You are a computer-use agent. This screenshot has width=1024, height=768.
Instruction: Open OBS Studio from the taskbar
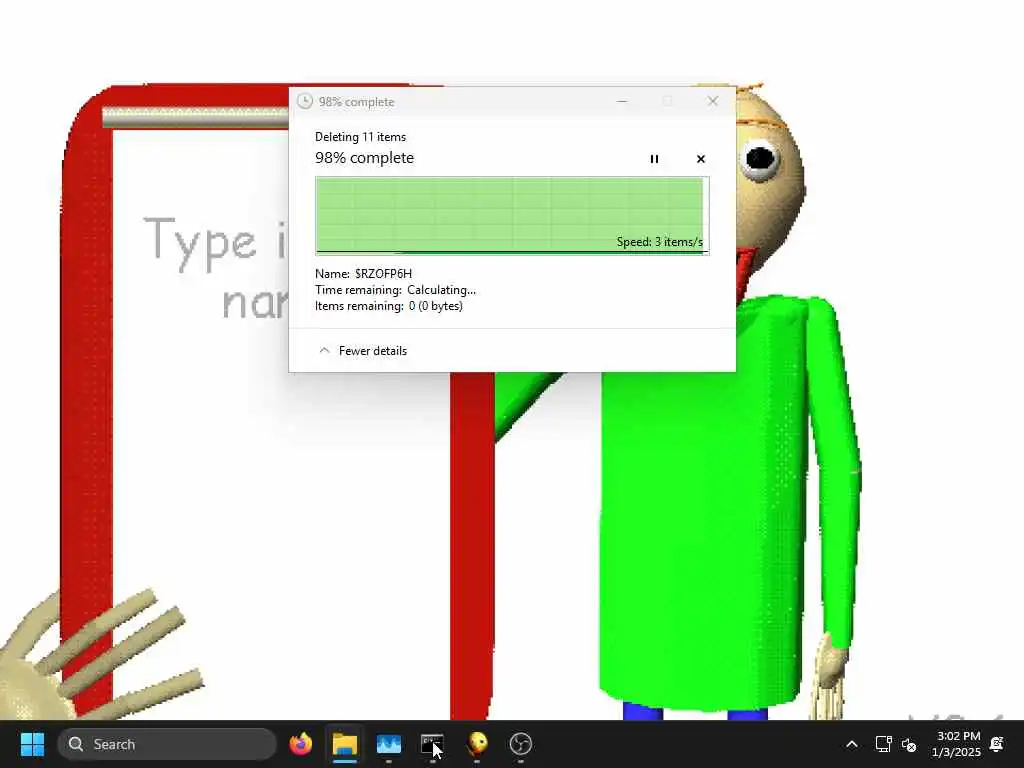(520, 744)
